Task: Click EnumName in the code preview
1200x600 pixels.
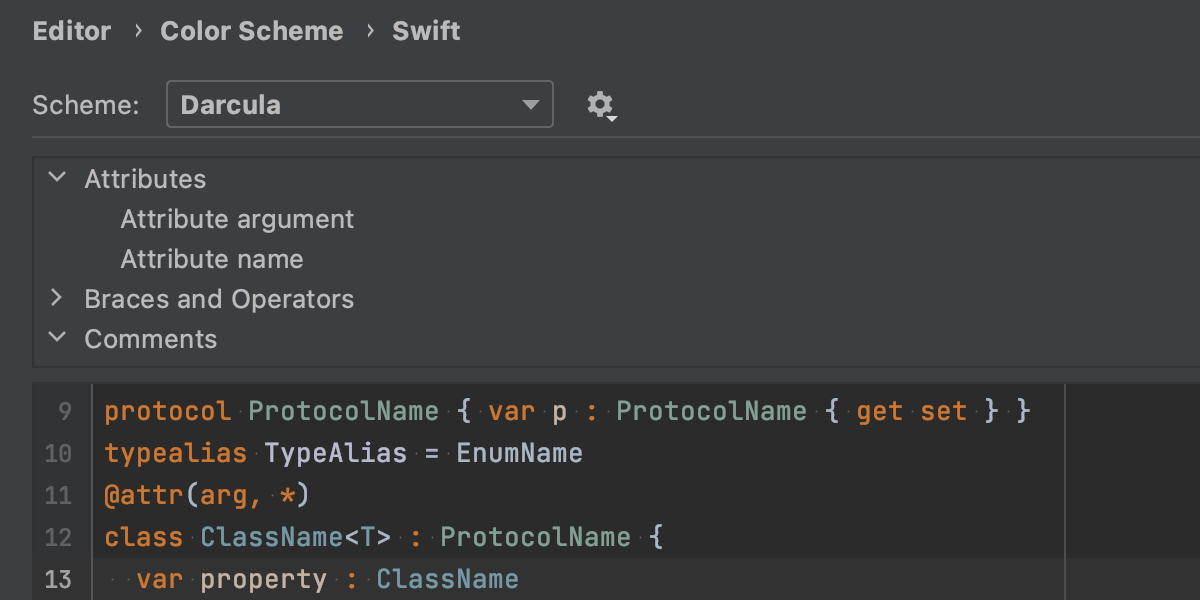Action: (x=519, y=453)
